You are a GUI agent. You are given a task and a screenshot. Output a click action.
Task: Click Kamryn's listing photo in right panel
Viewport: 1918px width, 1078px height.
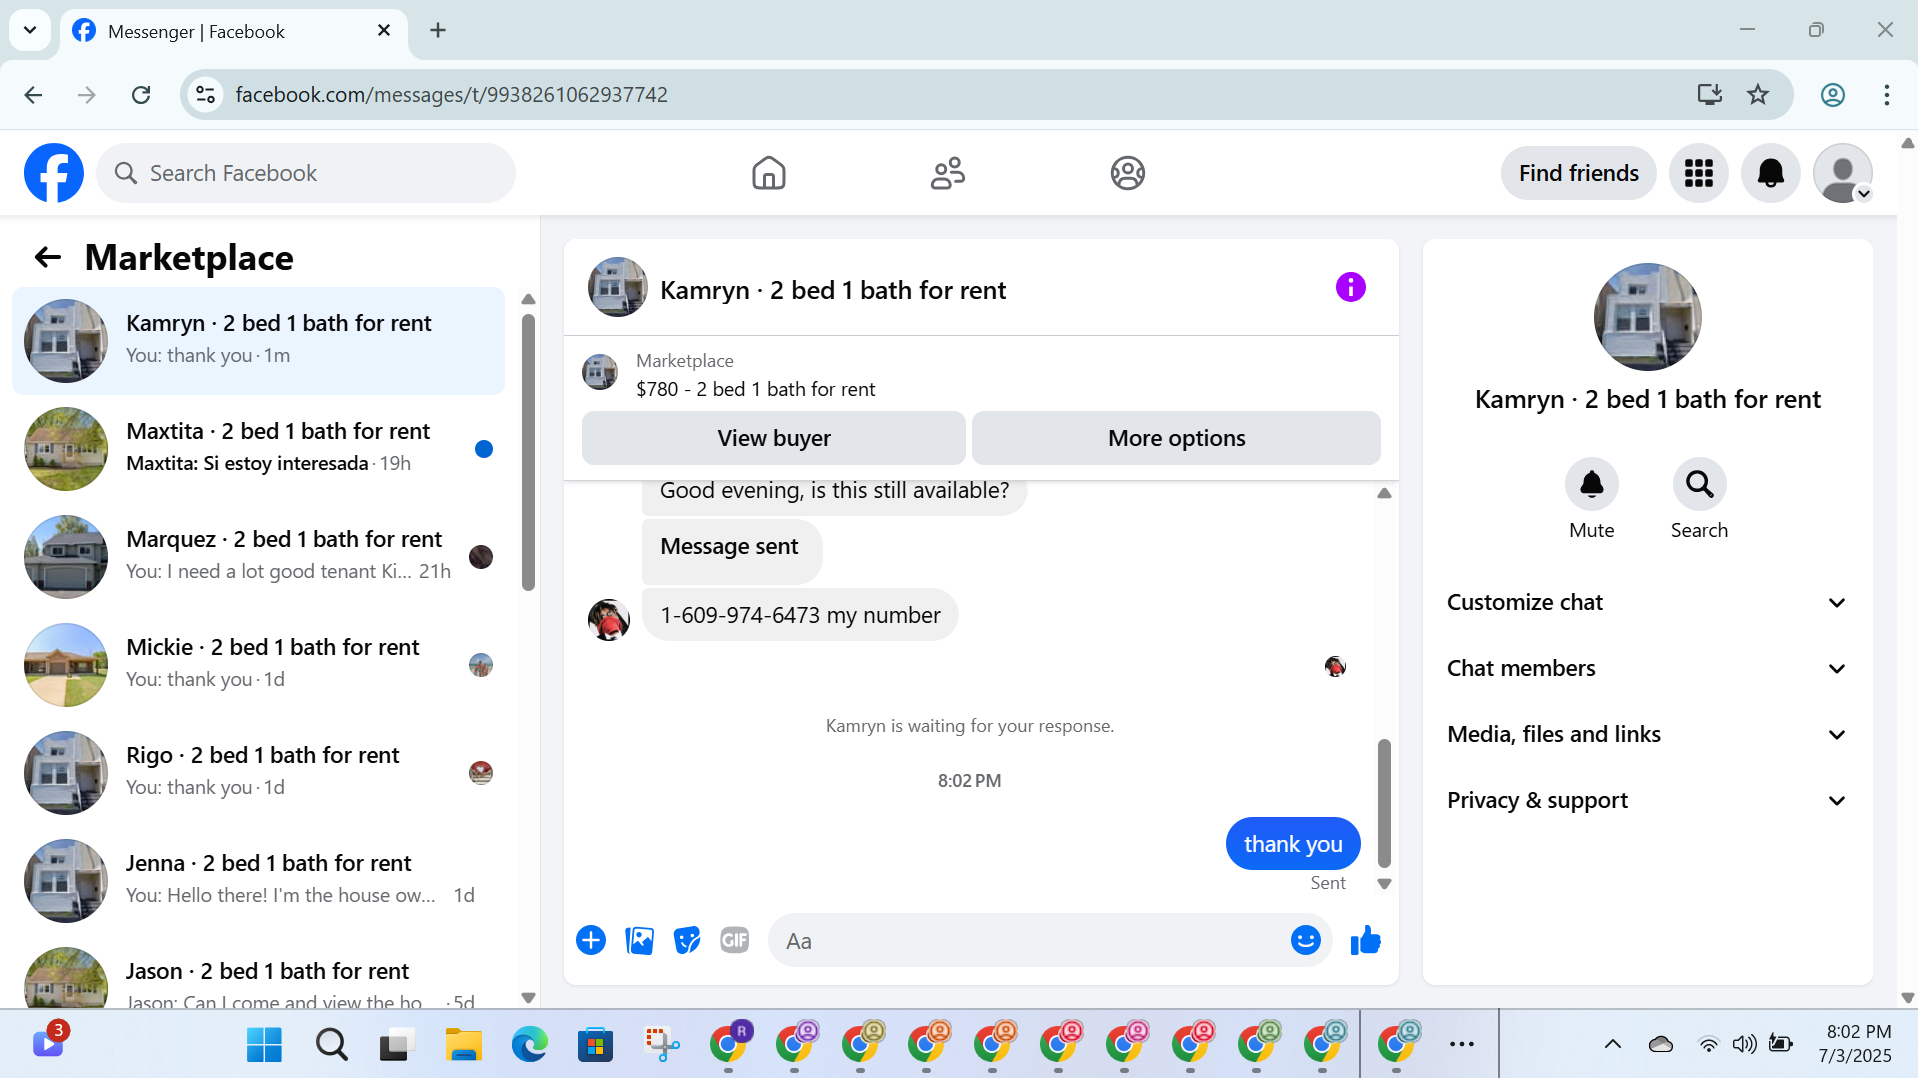click(x=1647, y=317)
